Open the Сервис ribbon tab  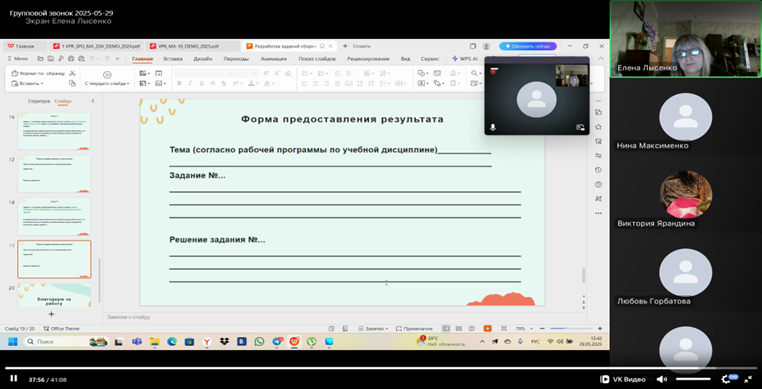(x=430, y=59)
